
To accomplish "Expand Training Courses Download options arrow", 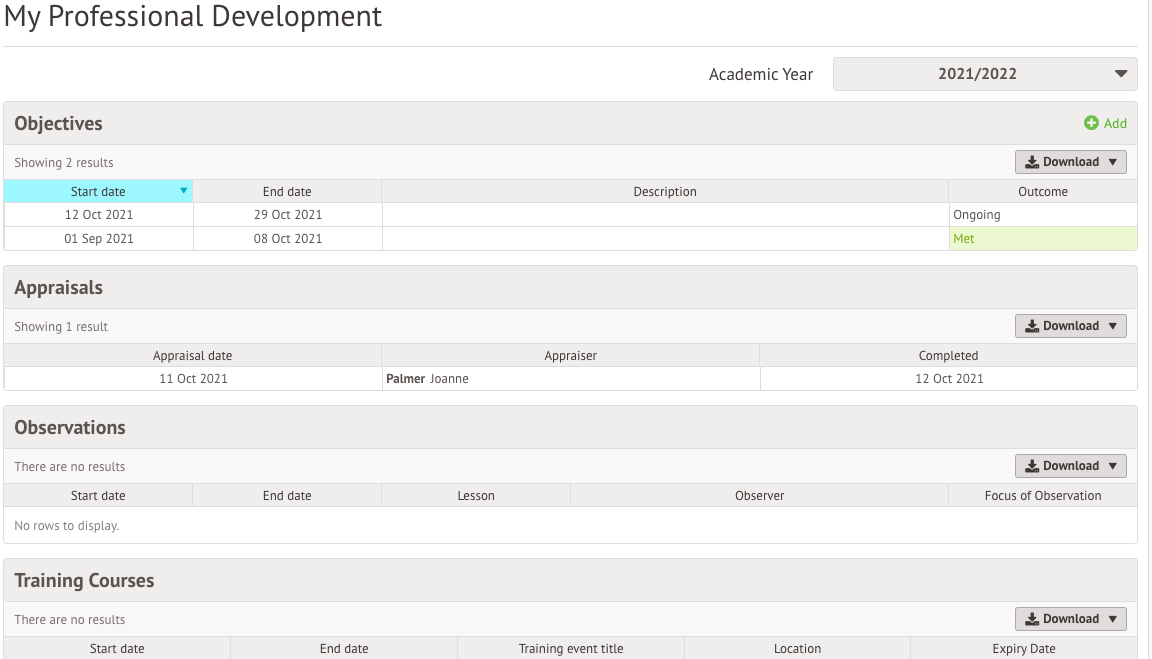I will click(x=1113, y=619).
